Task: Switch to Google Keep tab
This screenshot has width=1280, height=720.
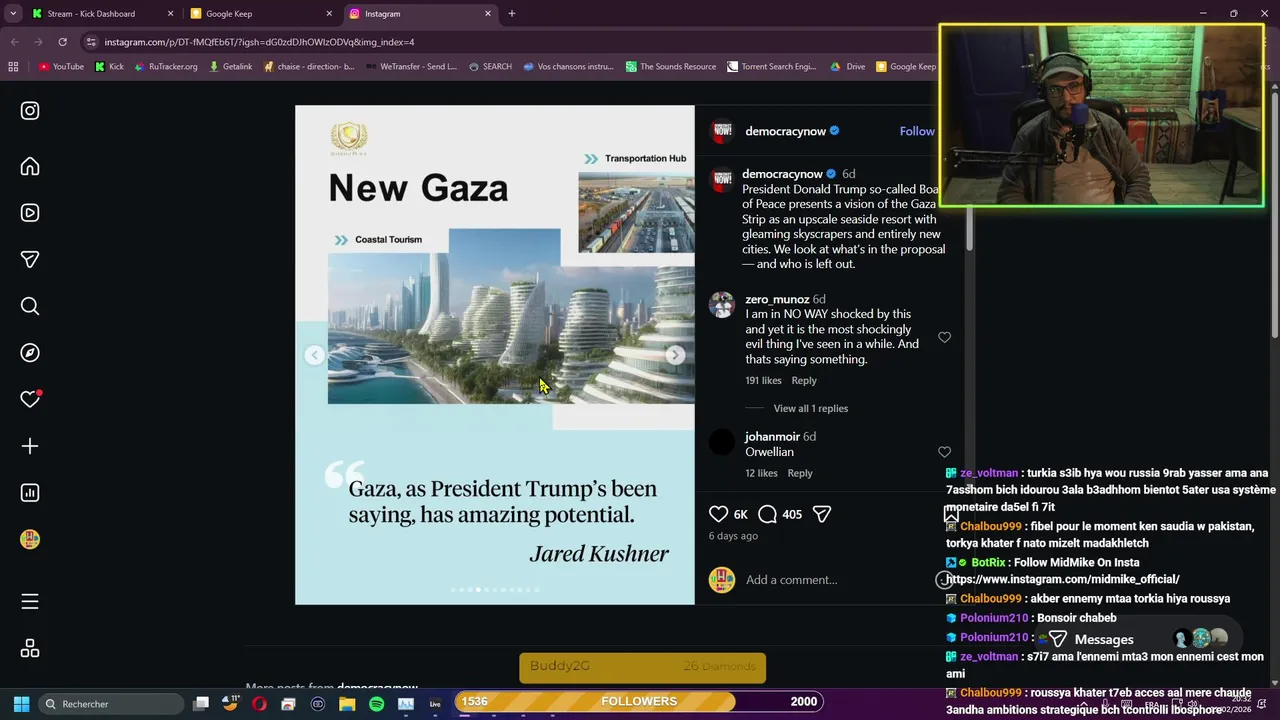Action: [261, 14]
